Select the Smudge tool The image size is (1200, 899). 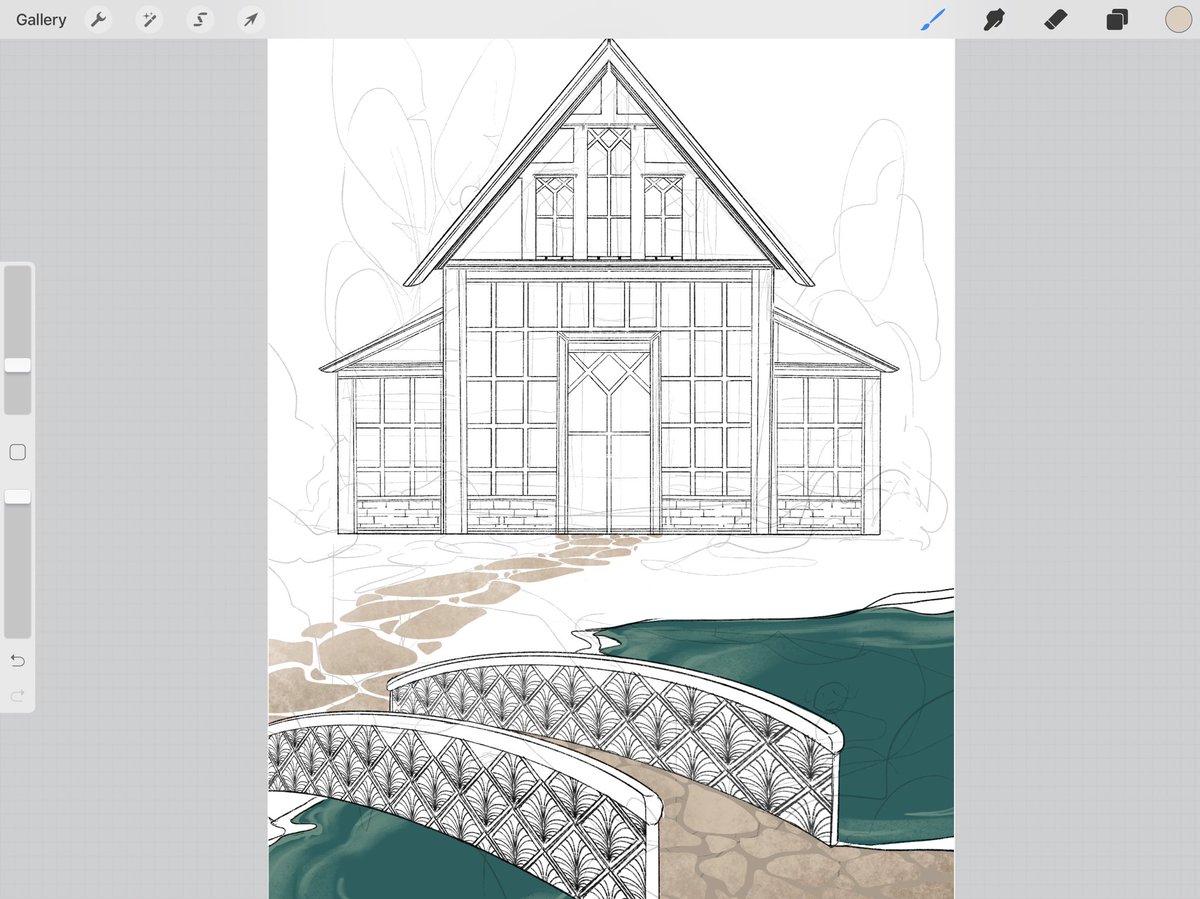(994, 19)
